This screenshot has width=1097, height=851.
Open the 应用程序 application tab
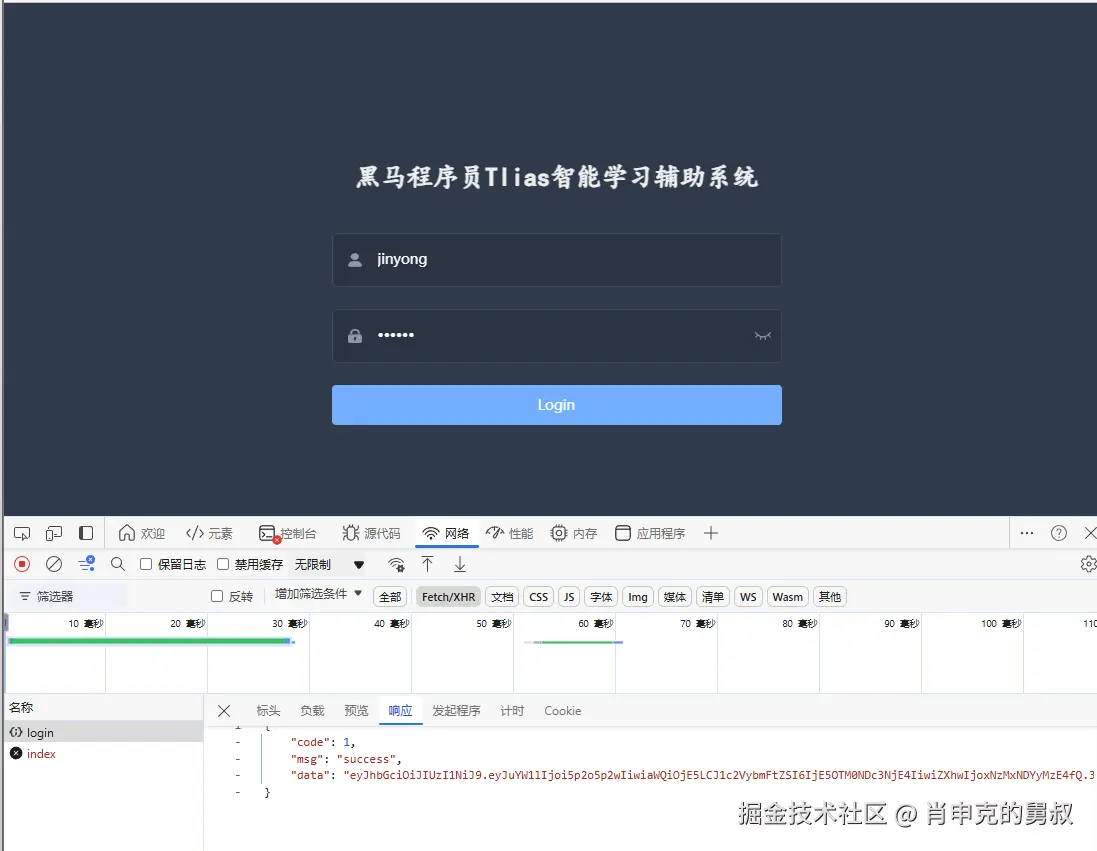[x=650, y=533]
